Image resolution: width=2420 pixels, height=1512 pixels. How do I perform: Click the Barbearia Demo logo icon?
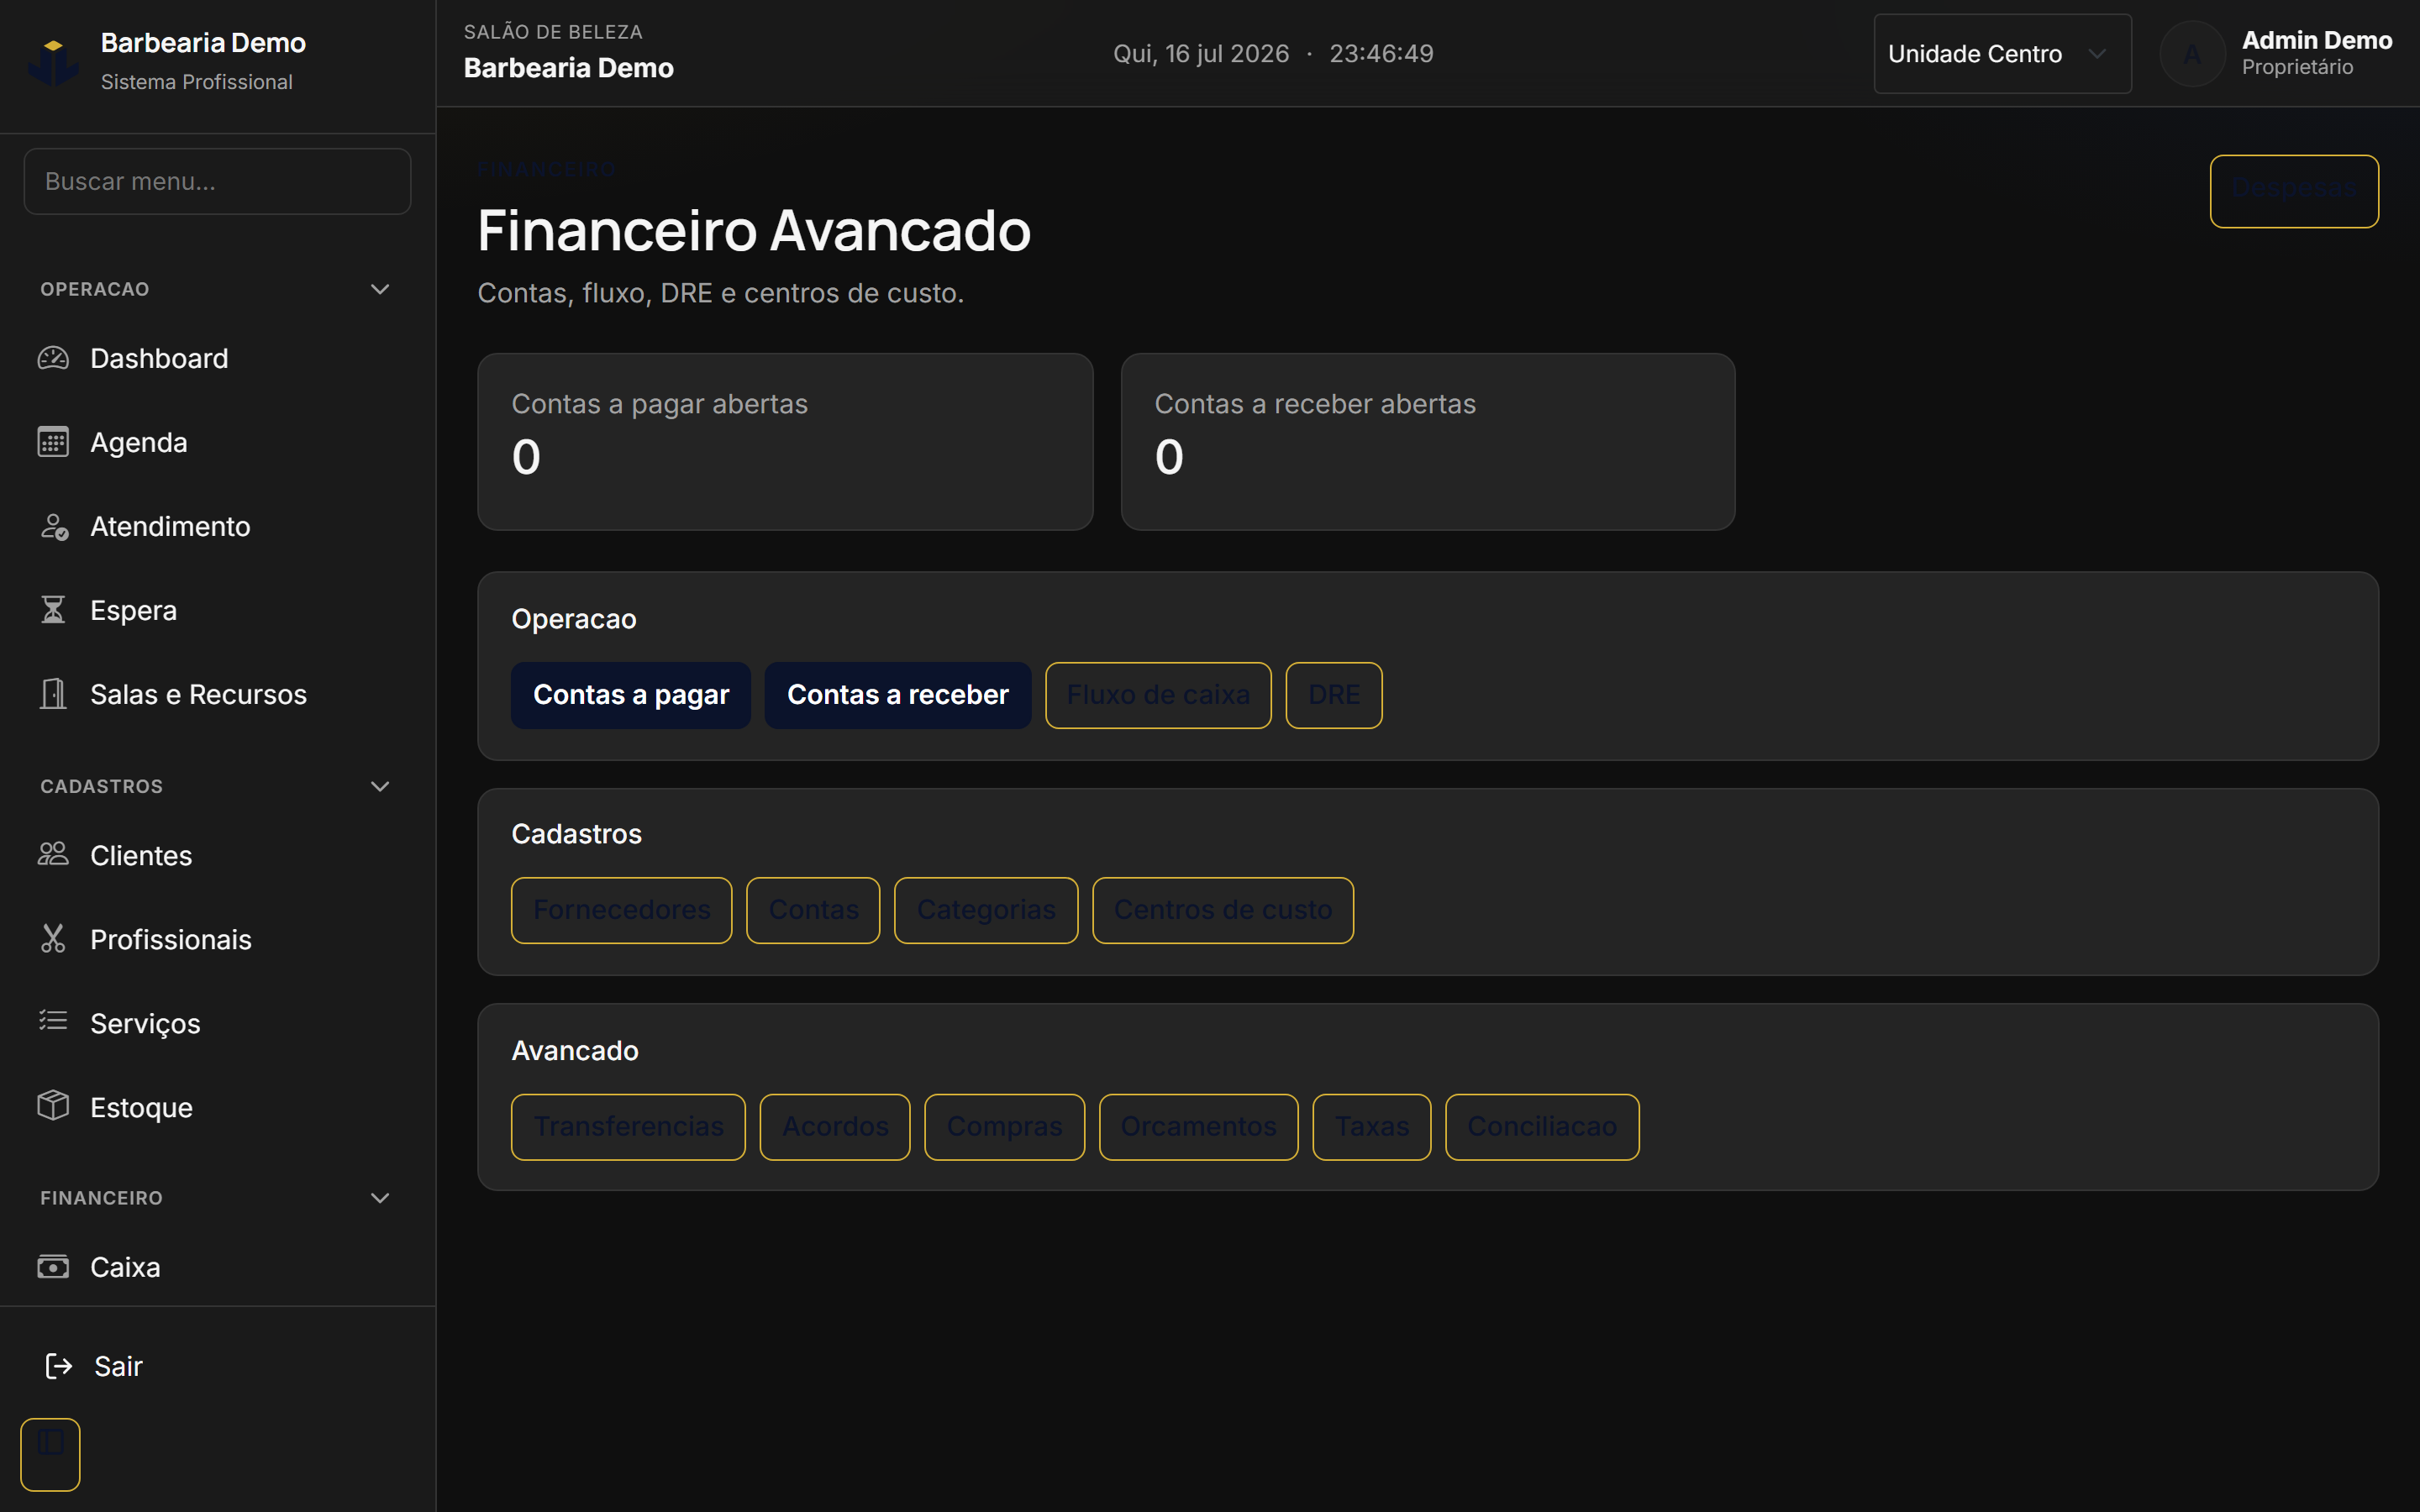54,62
